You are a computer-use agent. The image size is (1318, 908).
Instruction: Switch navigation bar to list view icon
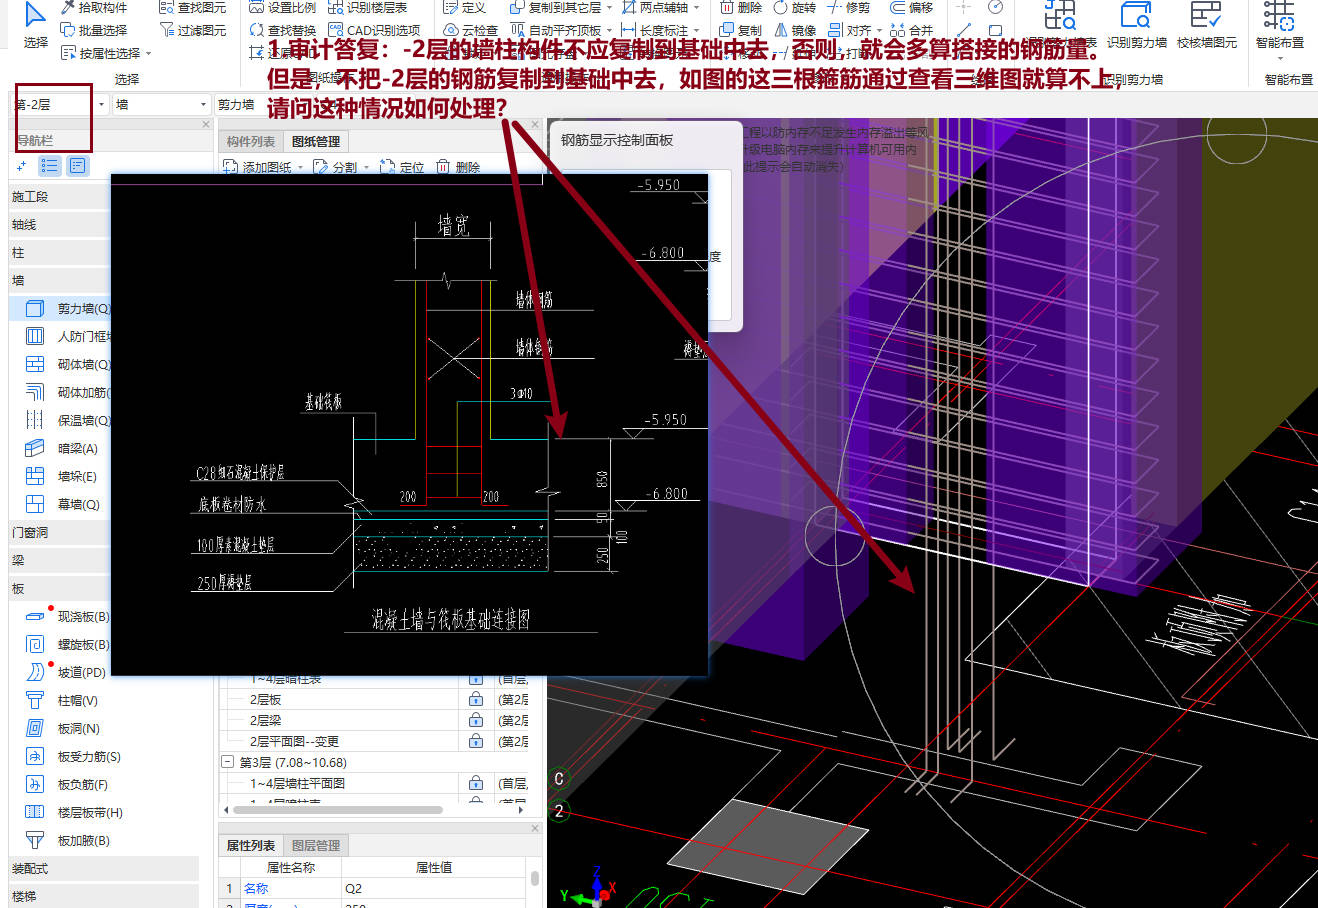coord(50,165)
